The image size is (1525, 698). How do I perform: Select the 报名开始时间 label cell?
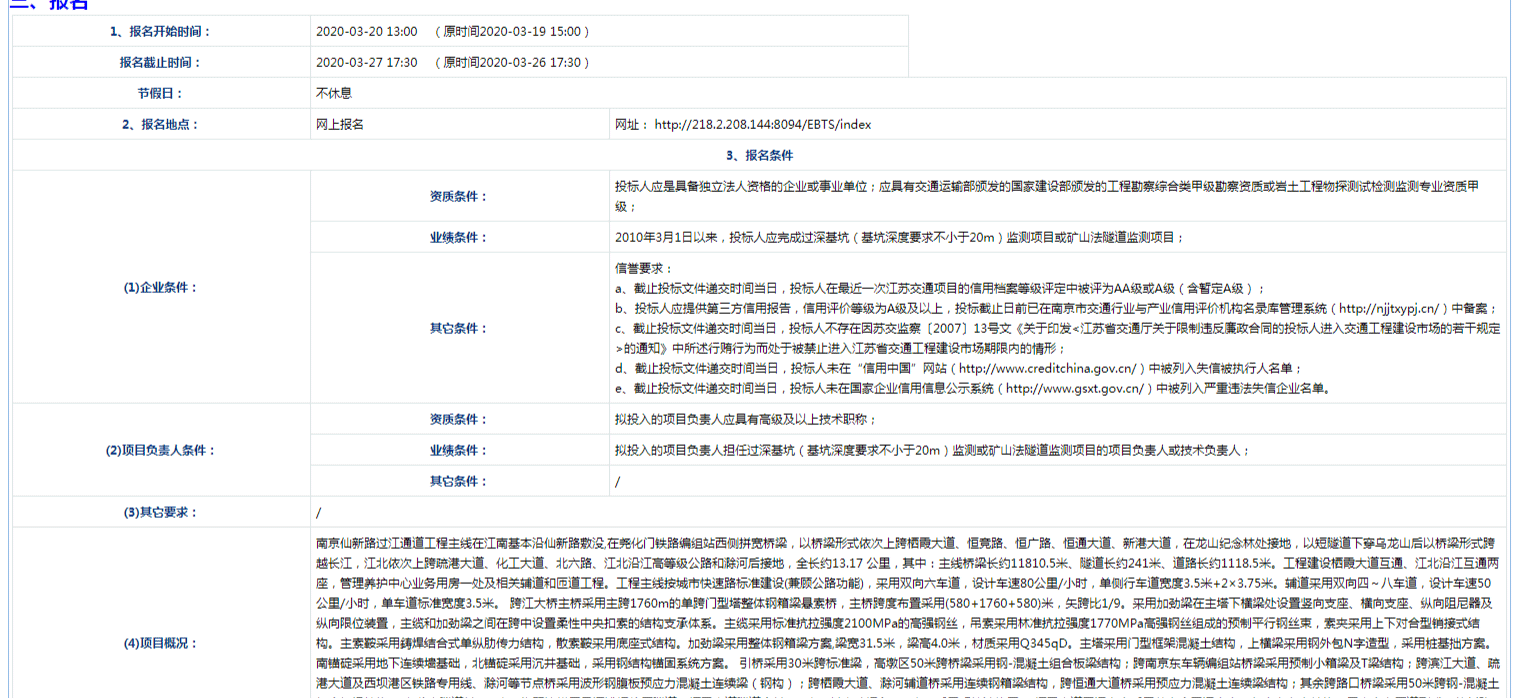click(x=160, y=31)
